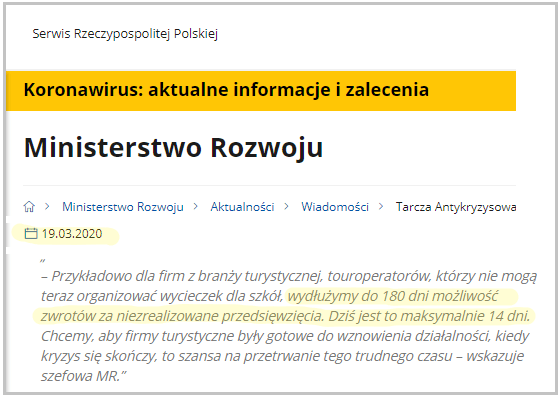Screen dimensions: 560x396
Task: Click the calendar icon beside the date
Action: click(x=31, y=234)
